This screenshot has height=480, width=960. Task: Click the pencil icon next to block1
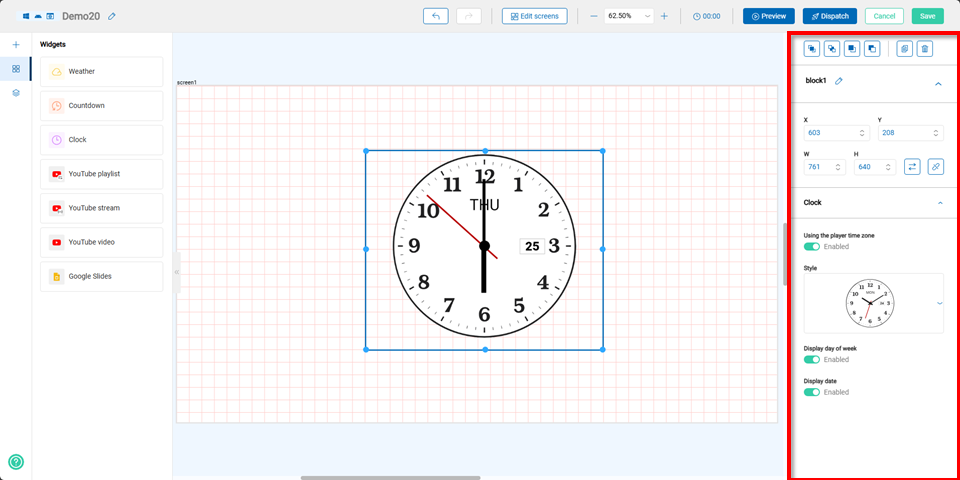(x=839, y=81)
